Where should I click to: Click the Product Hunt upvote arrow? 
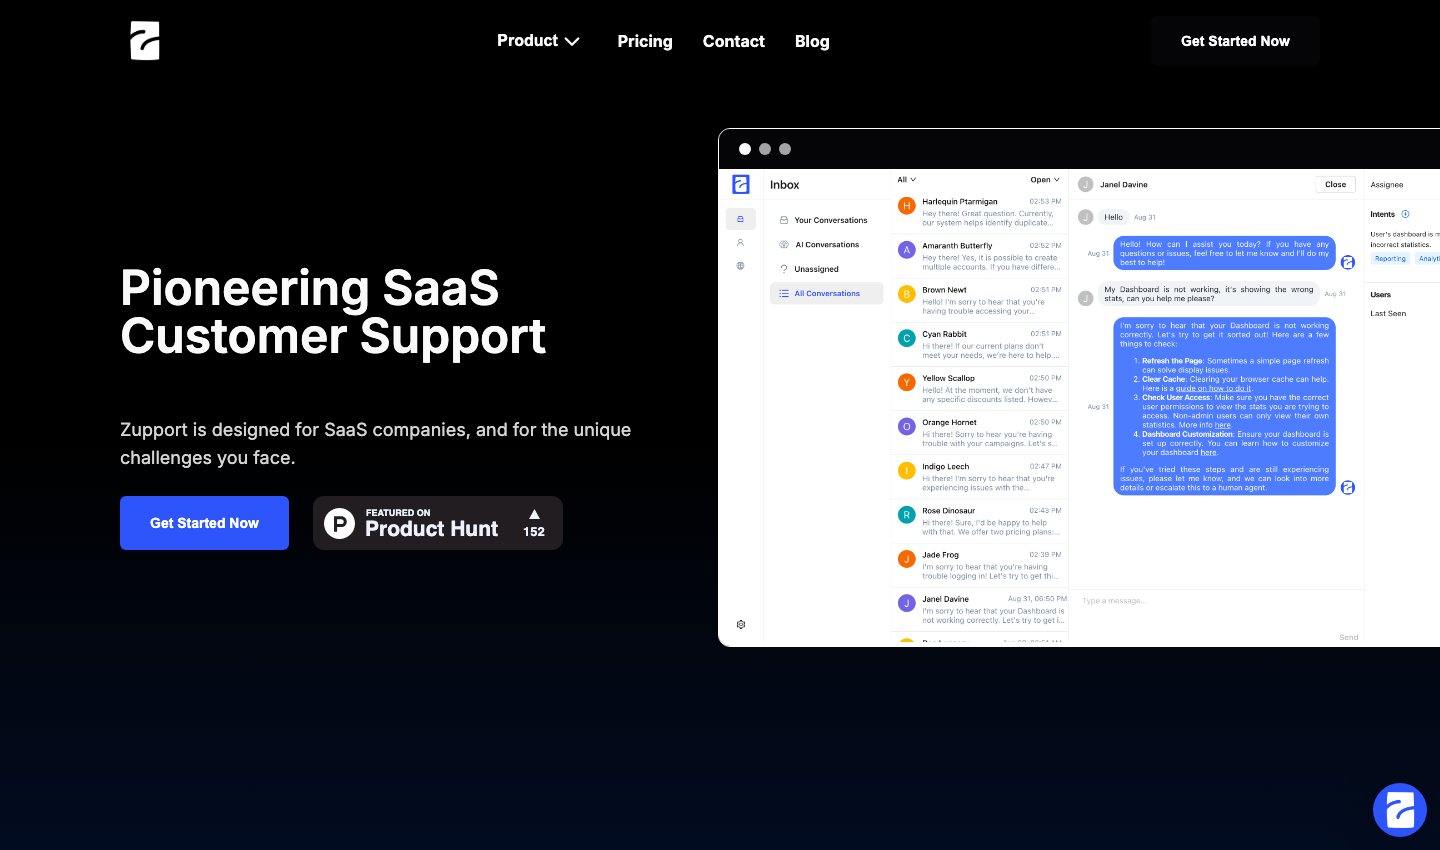pos(534,514)
